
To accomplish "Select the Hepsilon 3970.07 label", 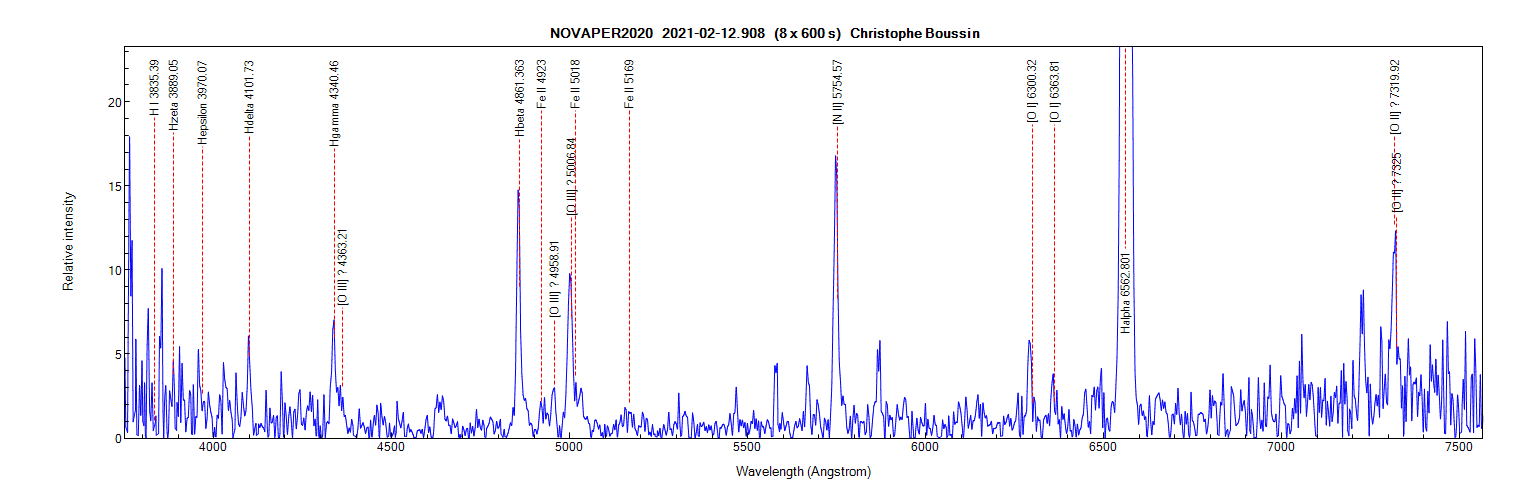I will [x=202, y=102].
